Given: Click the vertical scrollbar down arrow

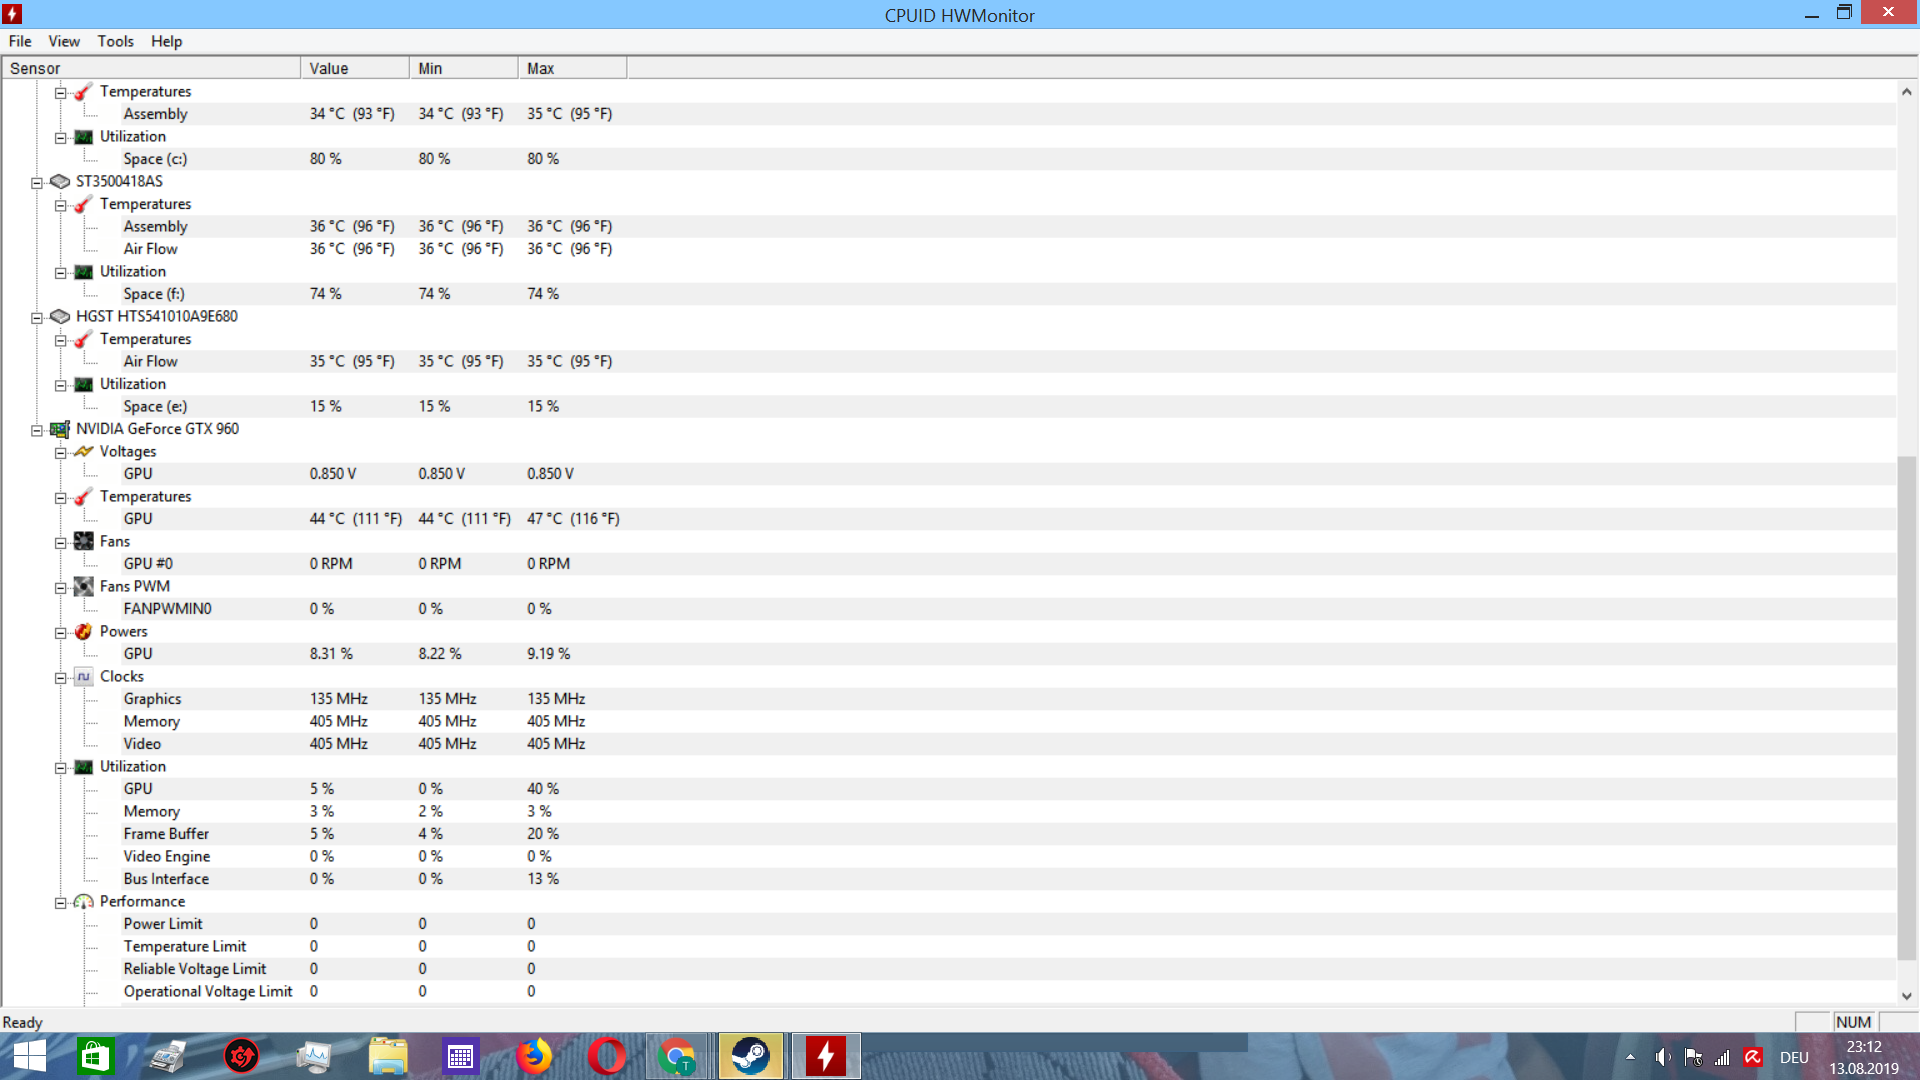Looking at the screenshot, I should coord(1906,996).
